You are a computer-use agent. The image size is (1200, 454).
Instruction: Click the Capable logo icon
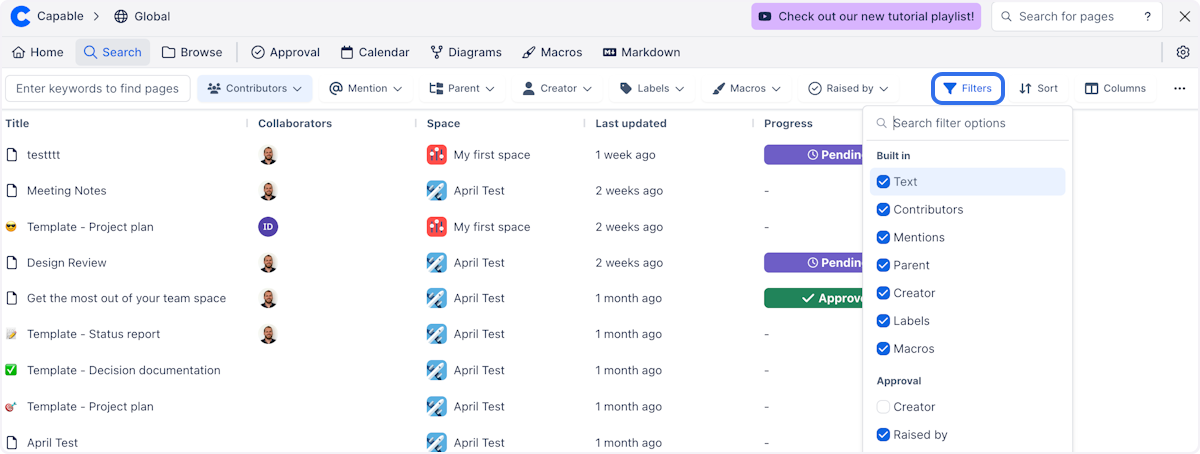point(20,16)
